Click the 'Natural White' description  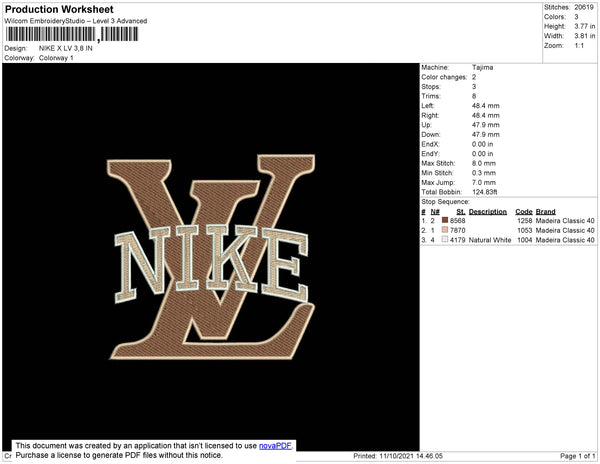tap(490, 240)
